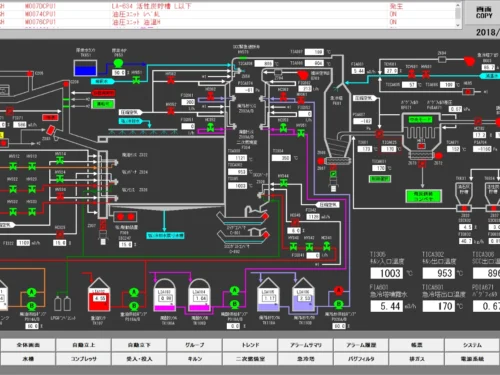Click the green valve on the cyan water line
Image resolution: width=500 pixels, height=375 pixels.
pos(136,80)
